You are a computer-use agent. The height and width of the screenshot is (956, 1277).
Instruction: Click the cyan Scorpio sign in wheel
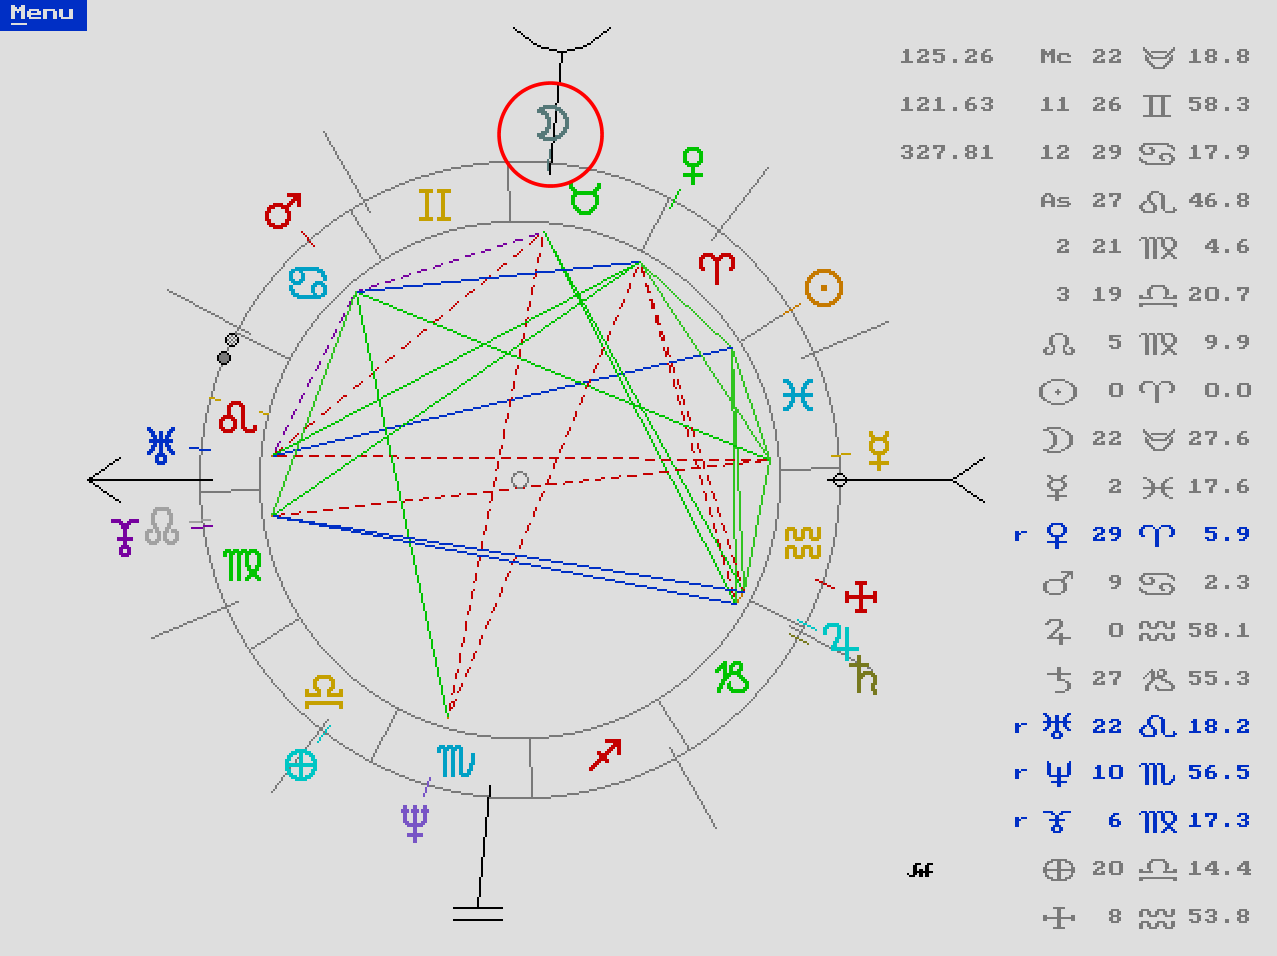[x=456, y=762]
